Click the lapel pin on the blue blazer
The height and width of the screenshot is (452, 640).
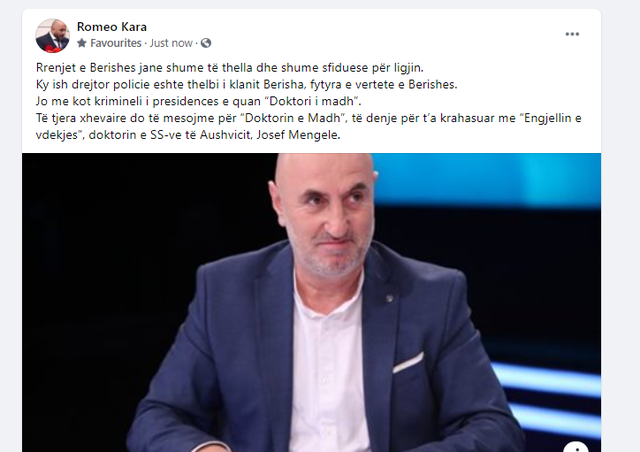point(389,298)
